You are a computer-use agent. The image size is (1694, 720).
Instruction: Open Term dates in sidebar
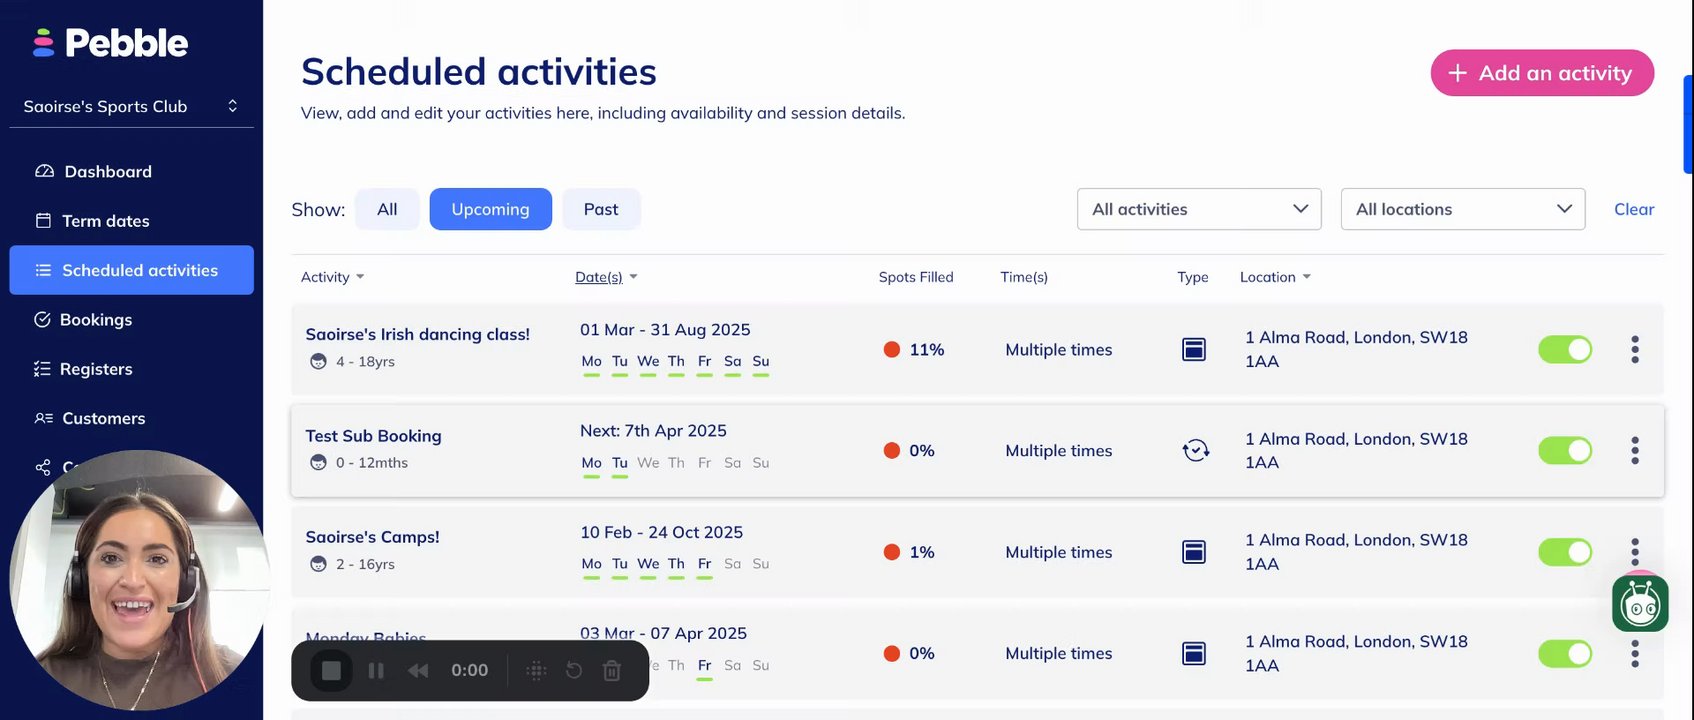[x=131, y=221]
